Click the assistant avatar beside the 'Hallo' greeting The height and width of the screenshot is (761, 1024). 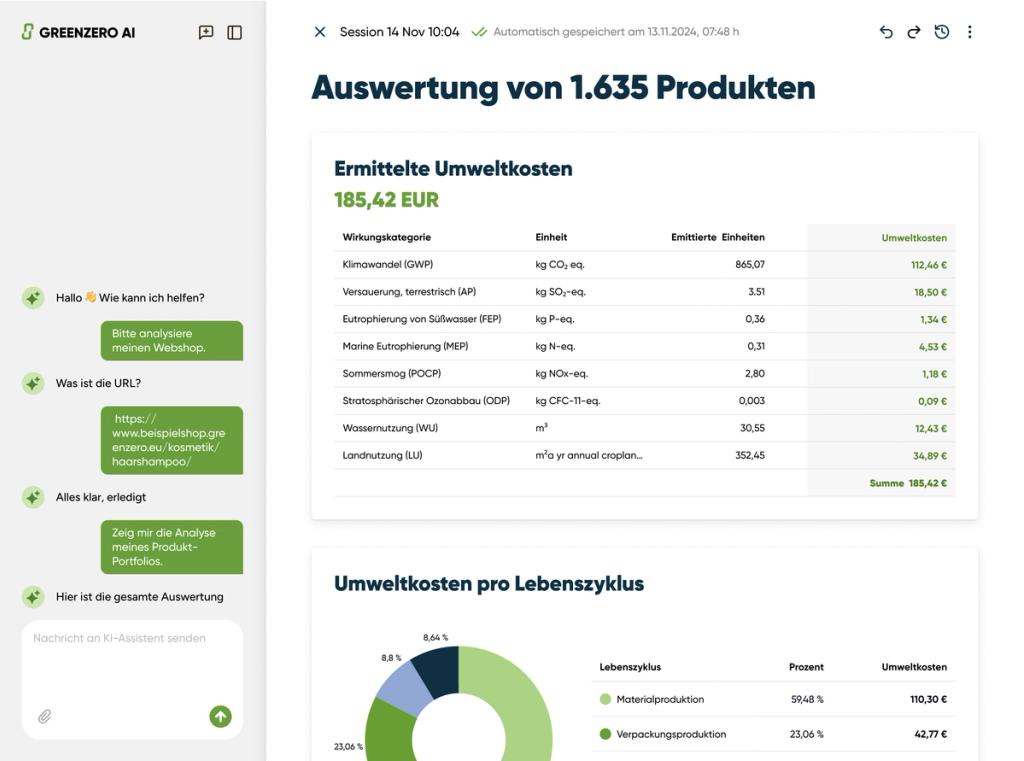33,298
